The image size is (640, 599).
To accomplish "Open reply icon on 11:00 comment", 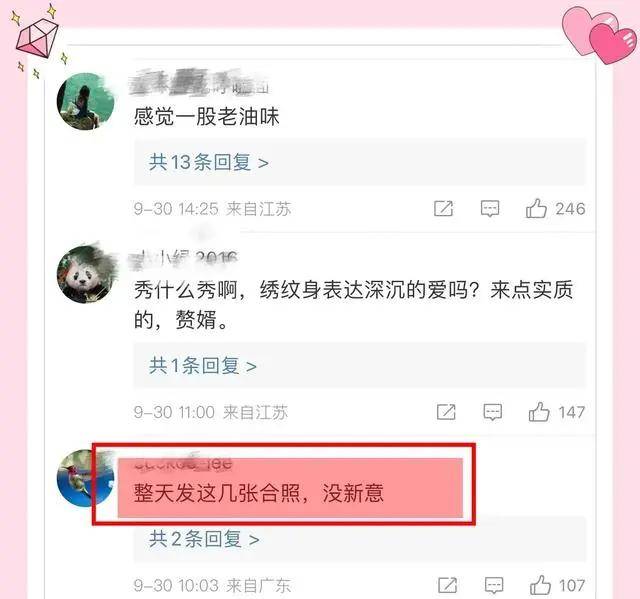I will 493,412.
